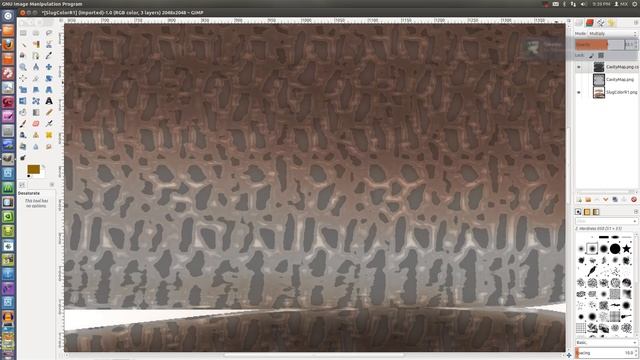This screenshot has height=360, width=640.
Task: Select the Select by Color tool
Action: tap(36, 44)
